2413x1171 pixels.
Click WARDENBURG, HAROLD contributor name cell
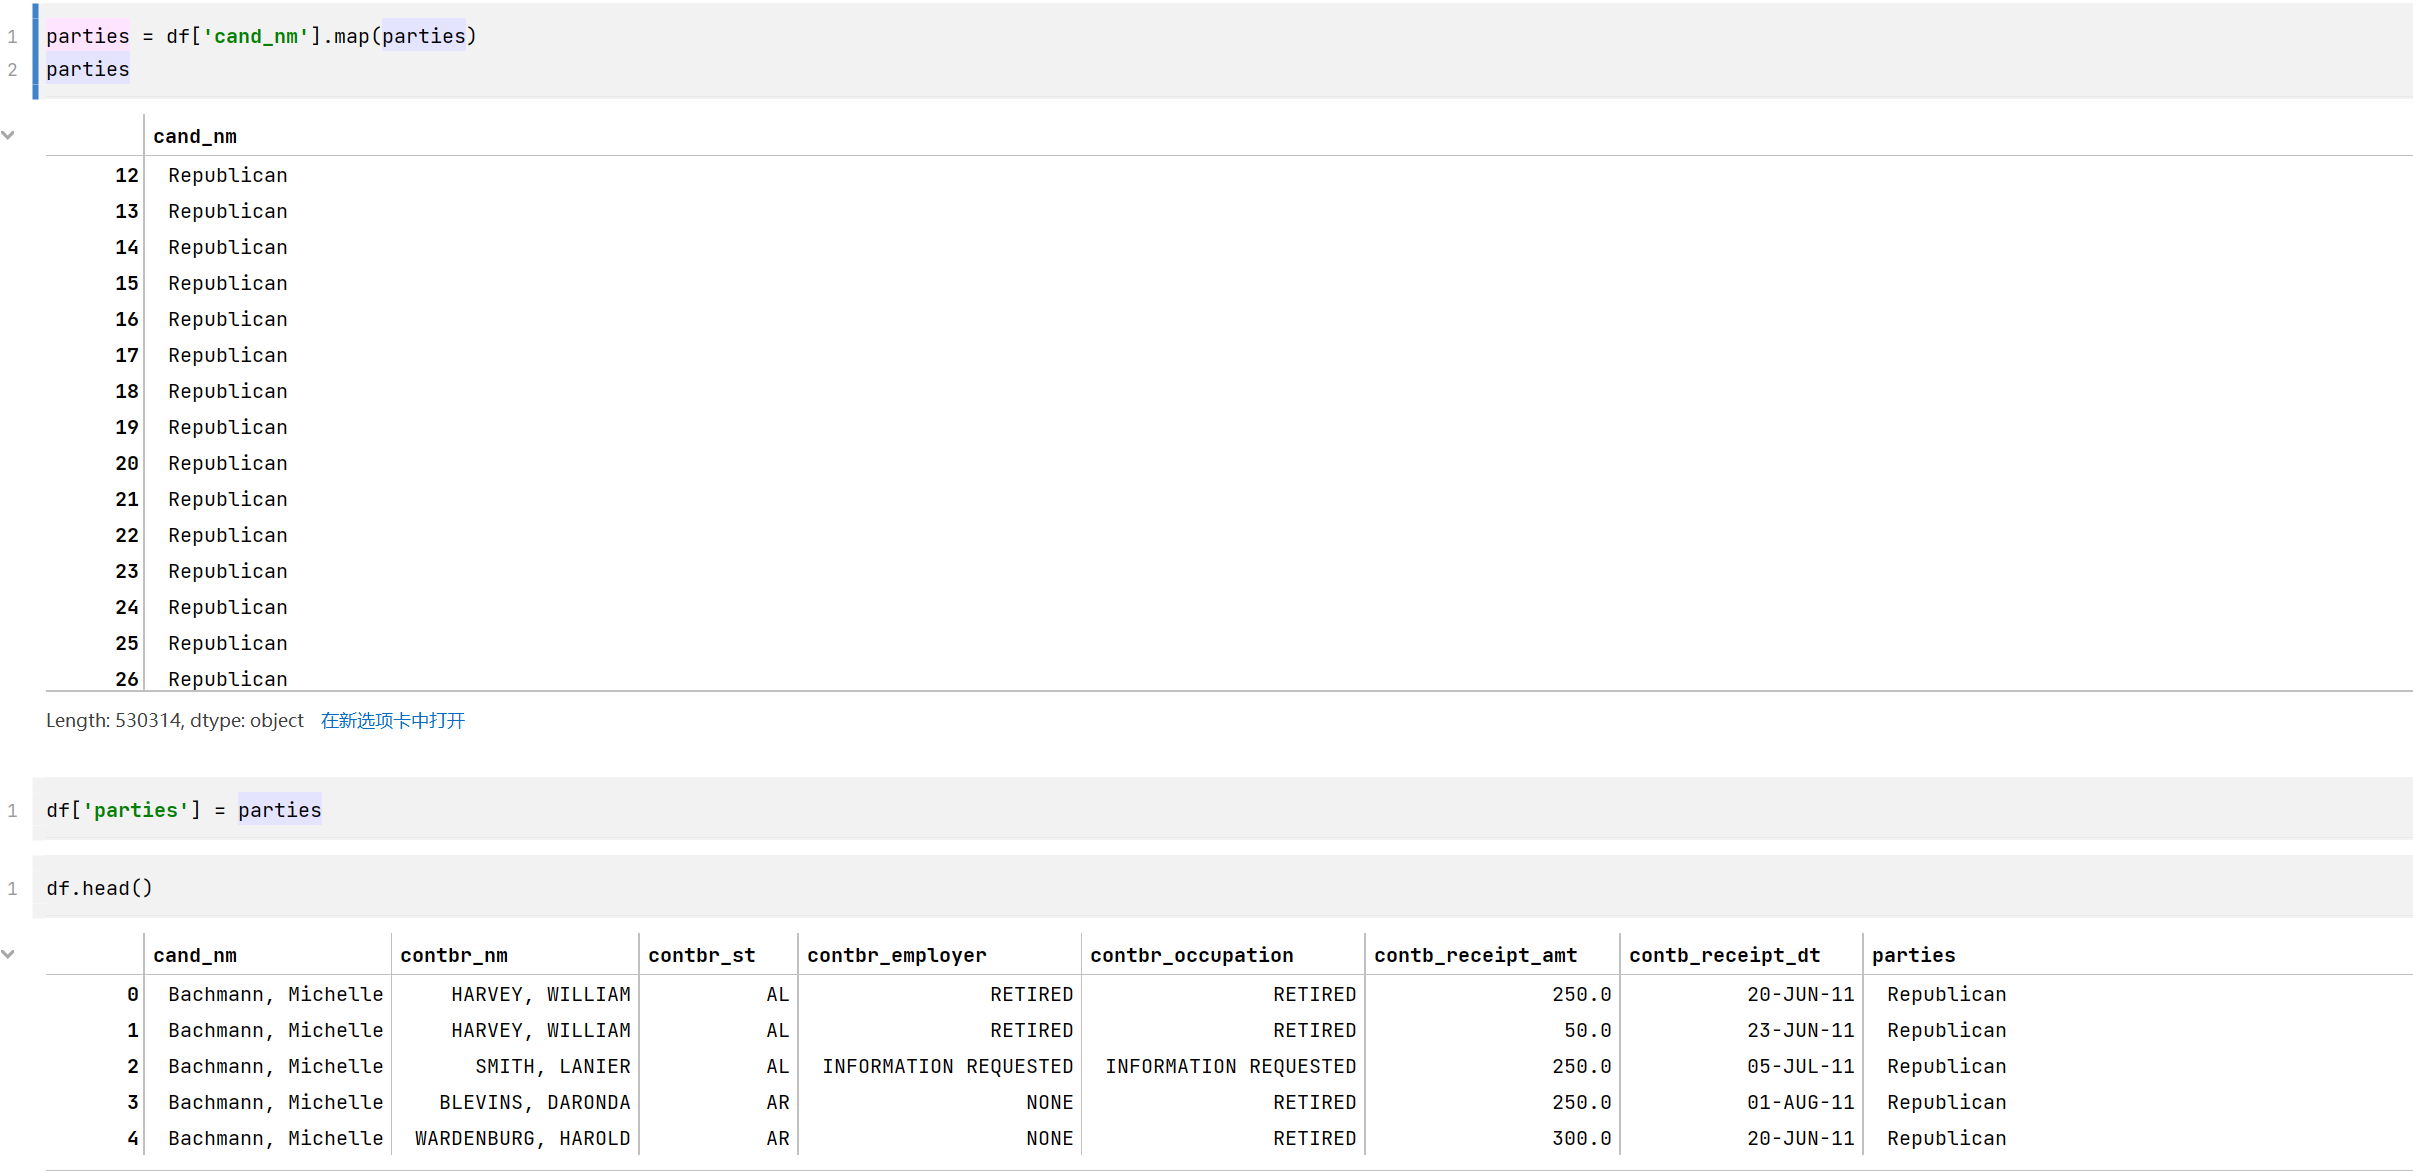(x=522, y=1138)
